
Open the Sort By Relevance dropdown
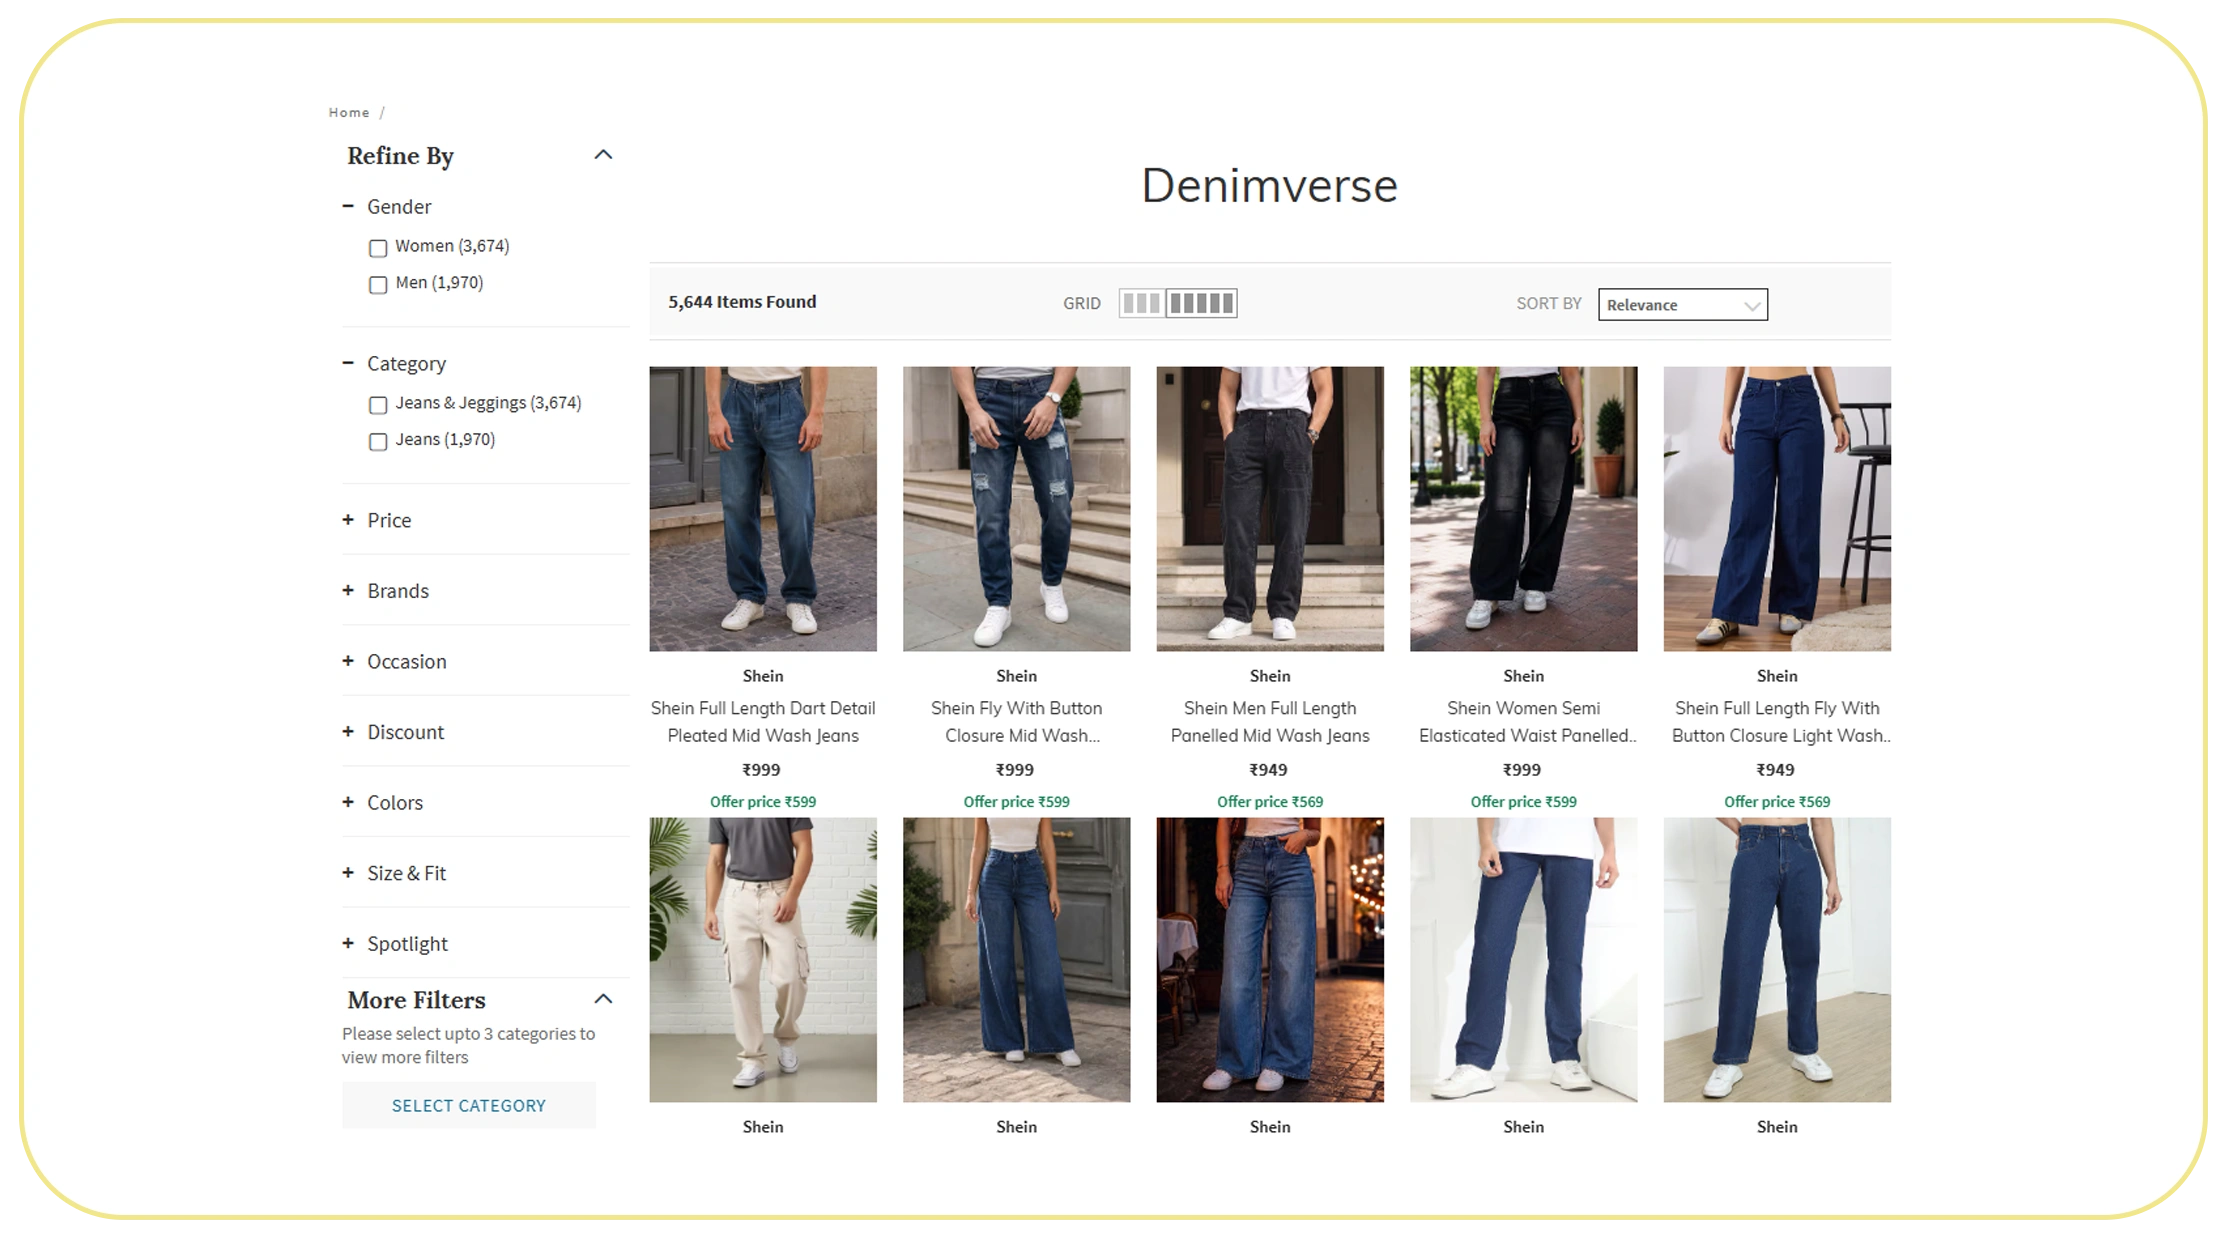click(x=1683, y=305)
